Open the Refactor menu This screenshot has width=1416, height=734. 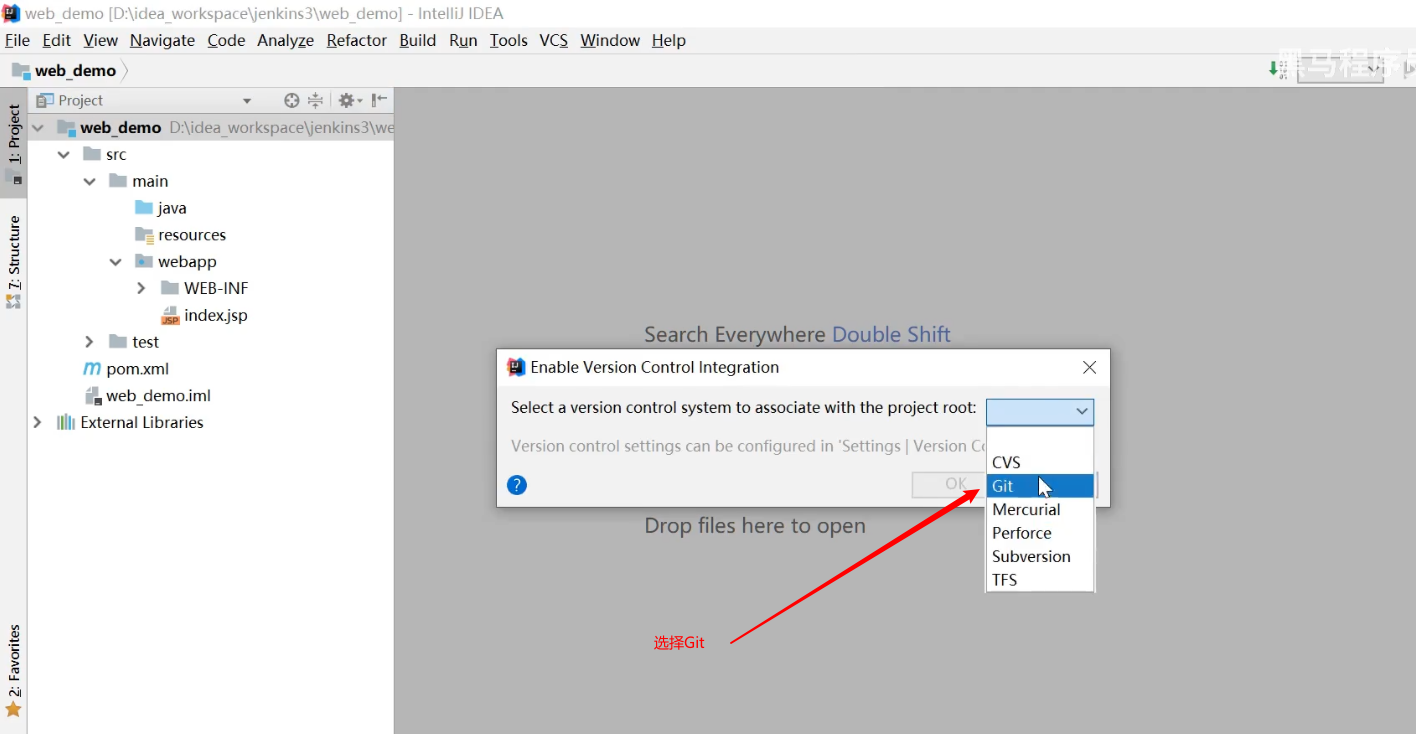pyautogui.click(x=356, y=40)
